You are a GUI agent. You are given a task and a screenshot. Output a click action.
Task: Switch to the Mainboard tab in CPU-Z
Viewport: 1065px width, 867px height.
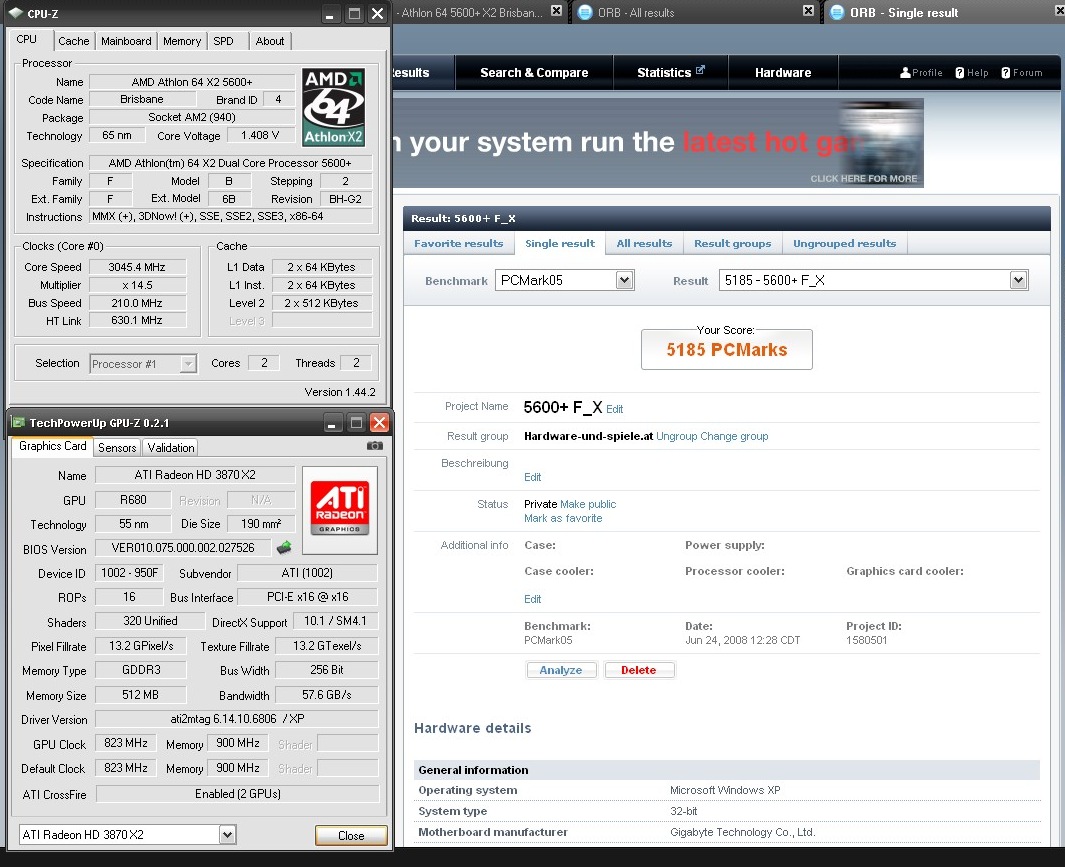(126, 41)
